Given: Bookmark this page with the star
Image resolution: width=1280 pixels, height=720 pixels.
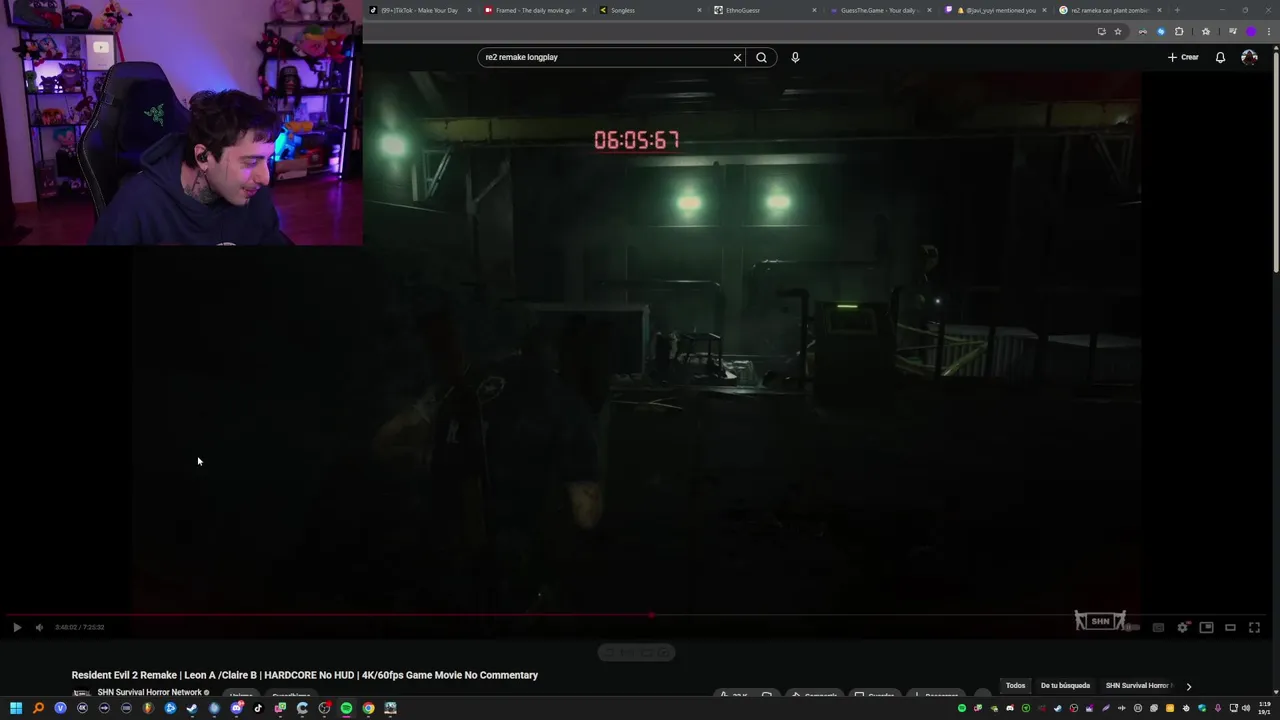Looking at the screenshot, I should [1118, 31].
